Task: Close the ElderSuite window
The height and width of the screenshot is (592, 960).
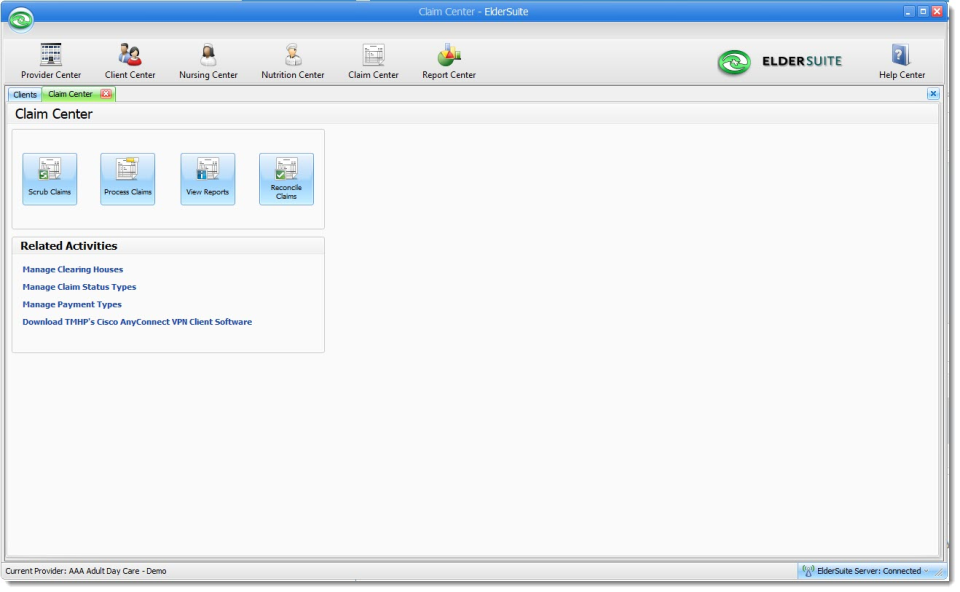Action: pos(937,12)
